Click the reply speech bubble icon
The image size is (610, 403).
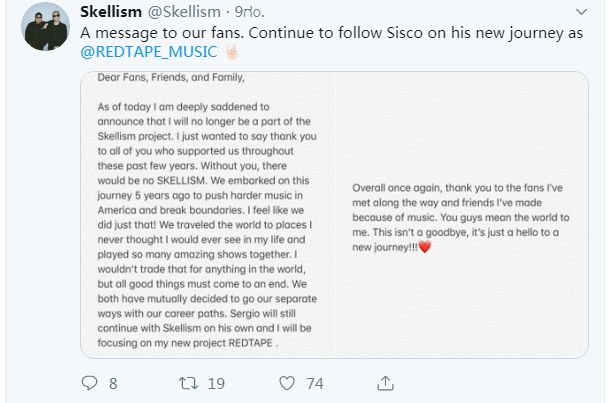coord(89,381)
